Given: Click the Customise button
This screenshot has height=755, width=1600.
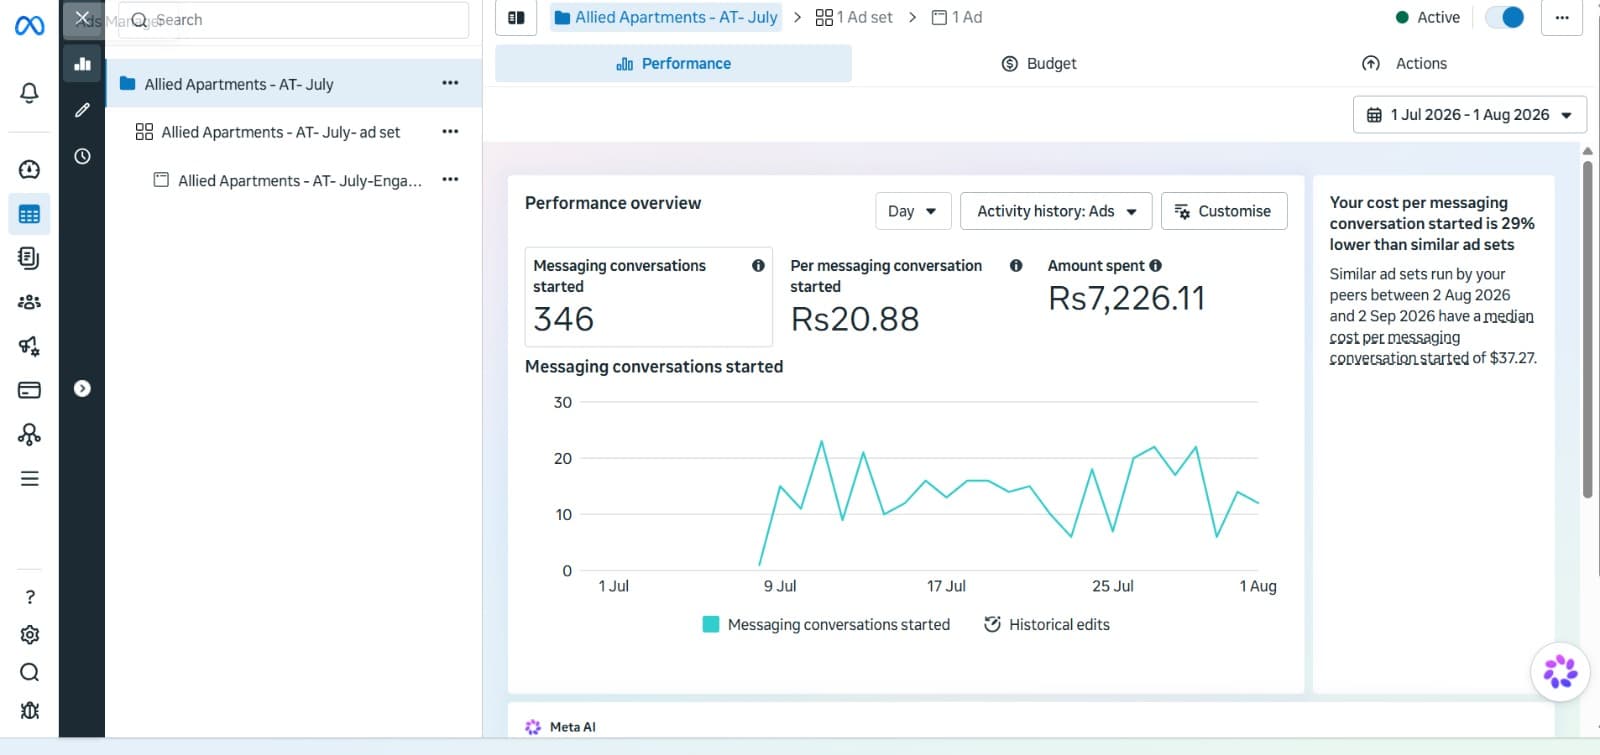Looking at the screenshot, I should point(1224,211).
